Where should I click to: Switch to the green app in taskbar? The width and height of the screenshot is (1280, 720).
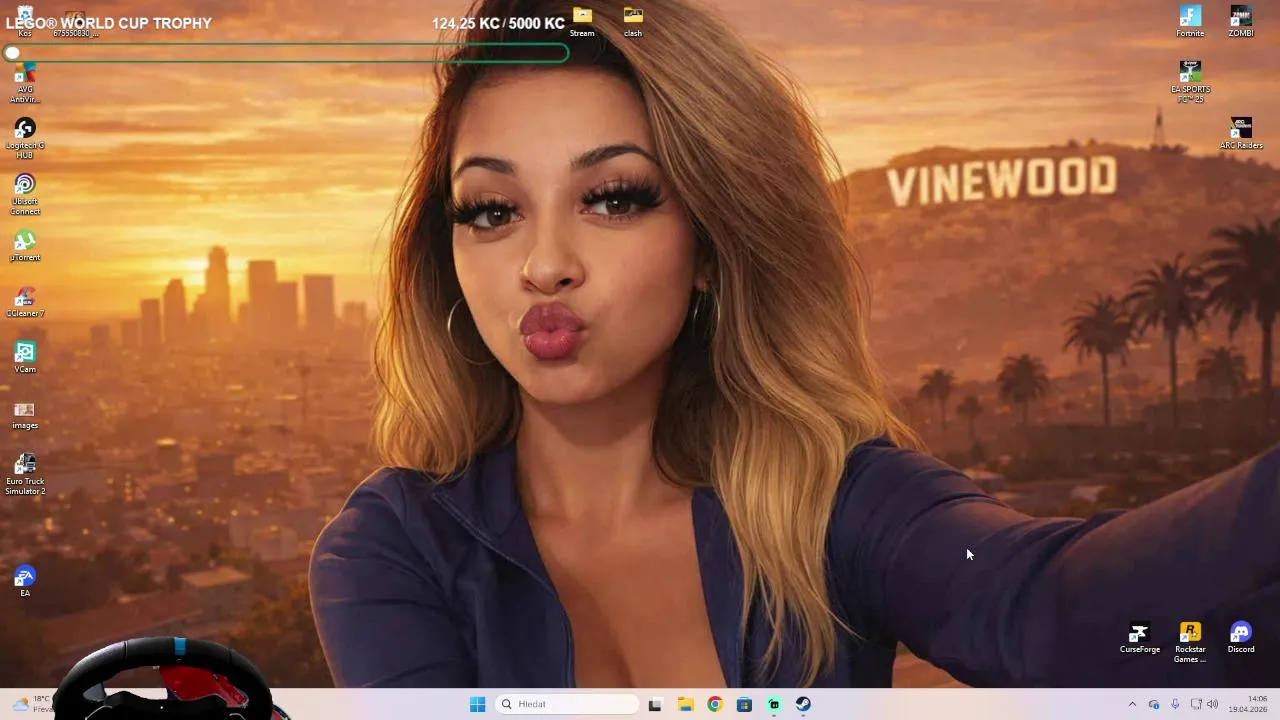click(774, 704)
